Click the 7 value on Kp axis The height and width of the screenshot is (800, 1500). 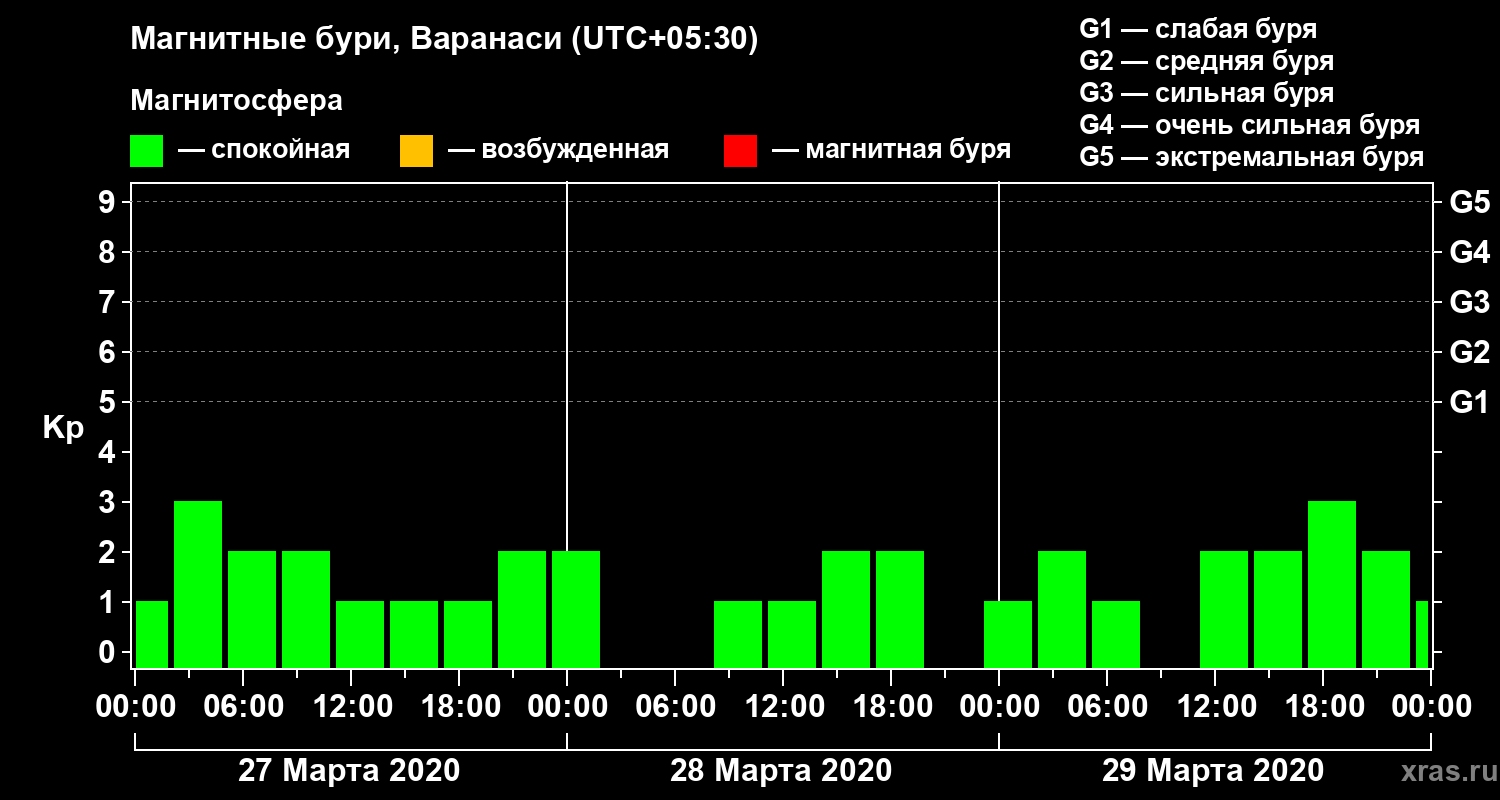[x=109, y=302]
